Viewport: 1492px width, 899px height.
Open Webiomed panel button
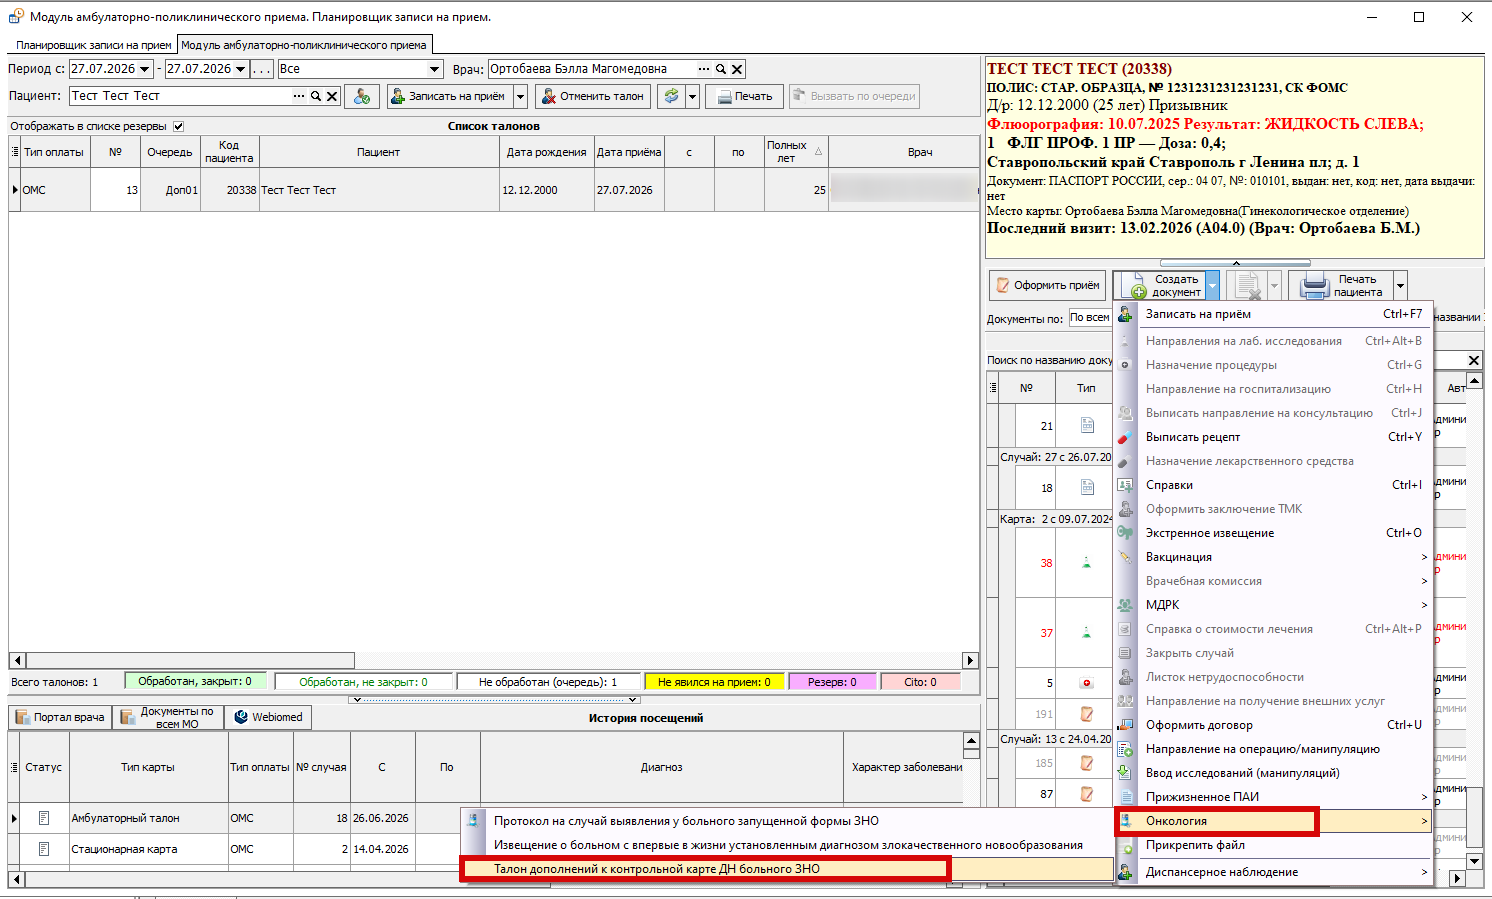click(x=268, y=717)
